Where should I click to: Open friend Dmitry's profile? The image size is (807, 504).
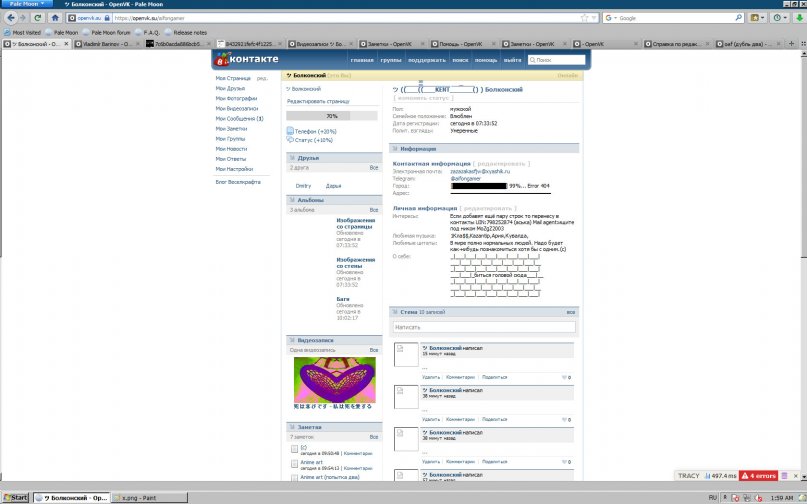[303, 186]
